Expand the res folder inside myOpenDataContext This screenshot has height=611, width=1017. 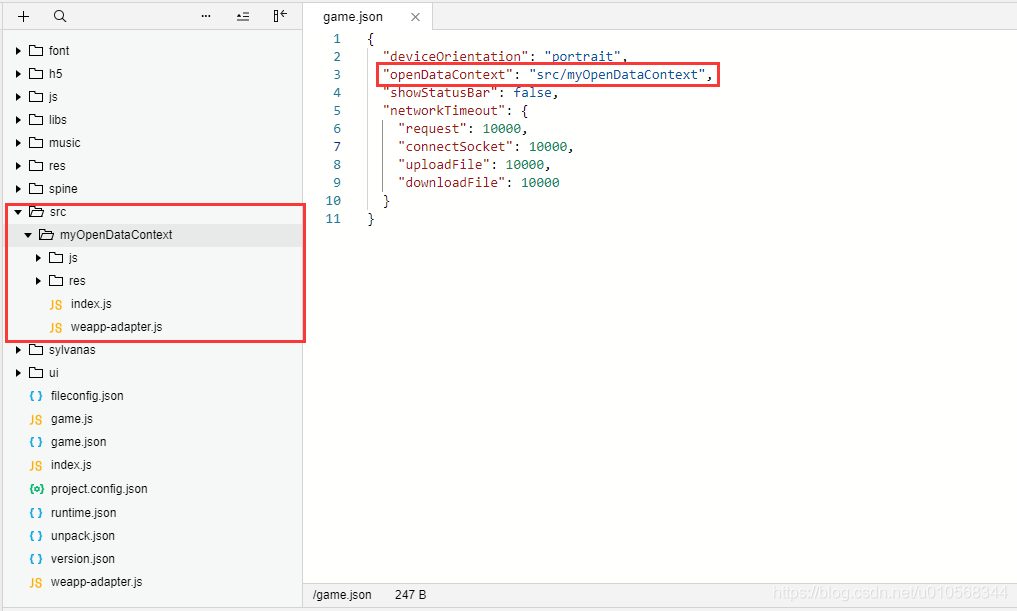38,281
